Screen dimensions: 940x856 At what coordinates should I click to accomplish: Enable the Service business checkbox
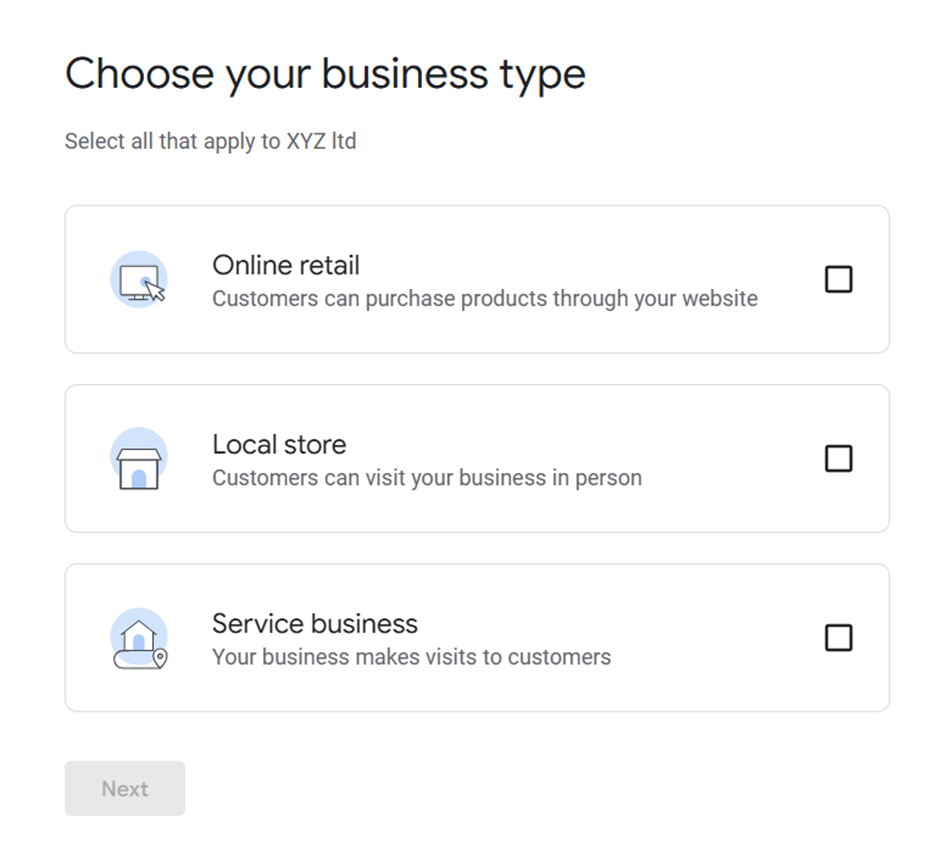tap(838, 638)
